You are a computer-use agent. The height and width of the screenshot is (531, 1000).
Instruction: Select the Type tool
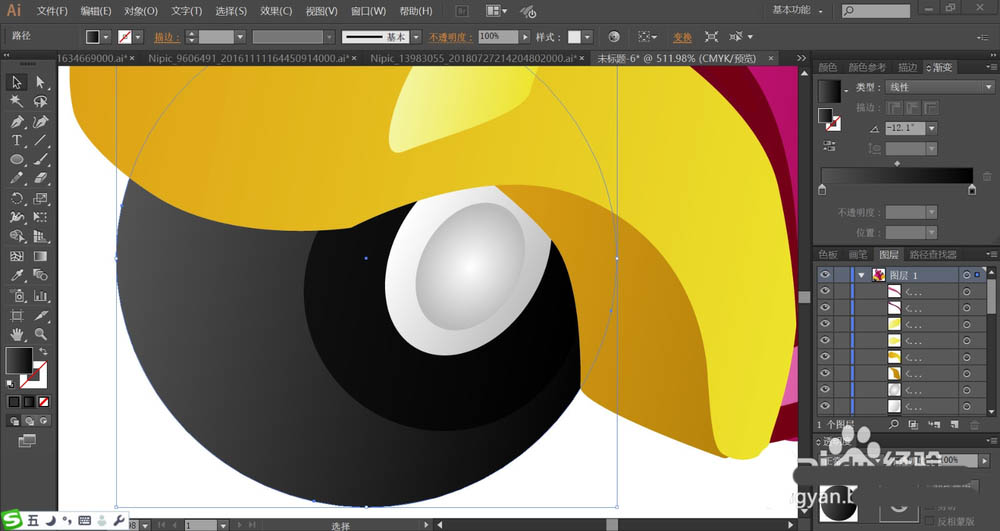click(x=17, y=140)
